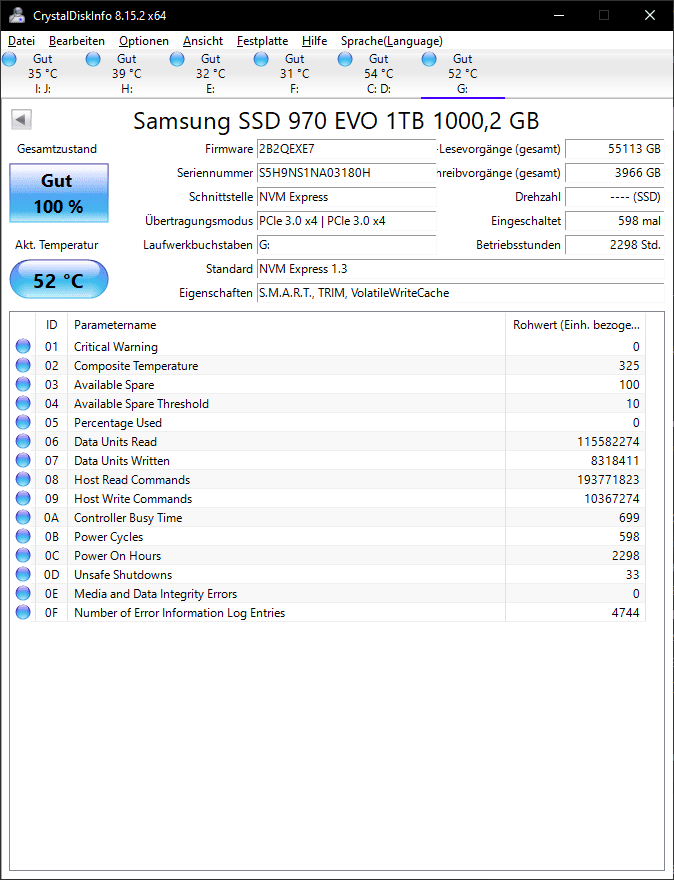
Task: Click the Parametername column header
Action: tap(286, 325)
